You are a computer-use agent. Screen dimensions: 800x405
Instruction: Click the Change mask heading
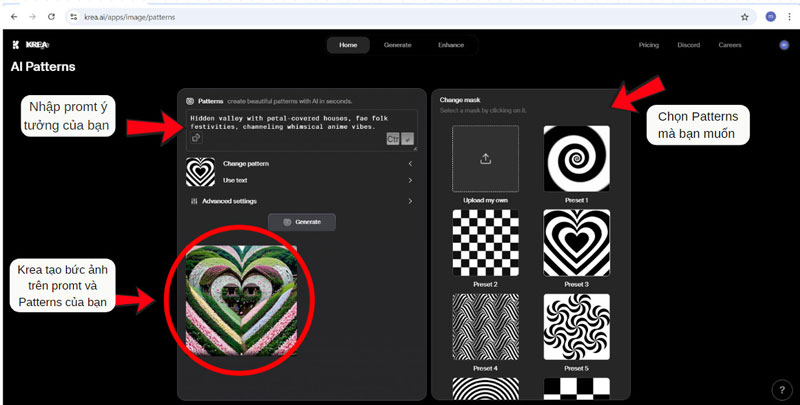click(460, 100)
